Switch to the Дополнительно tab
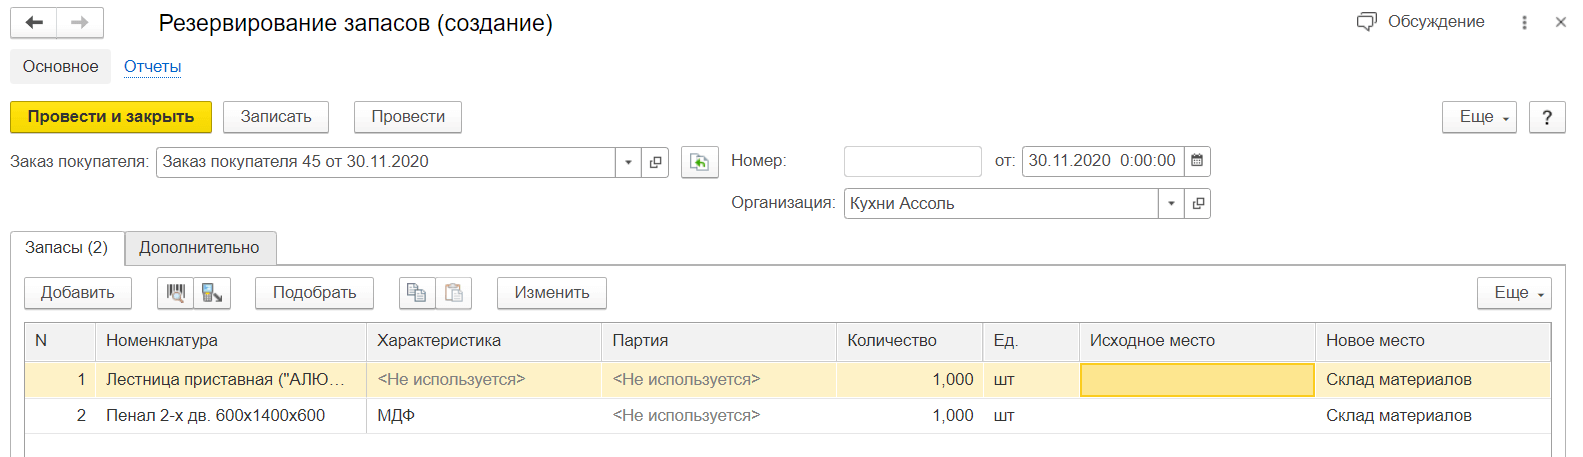The width and height of the screenshot is (1583, 457). click(199, 248)
